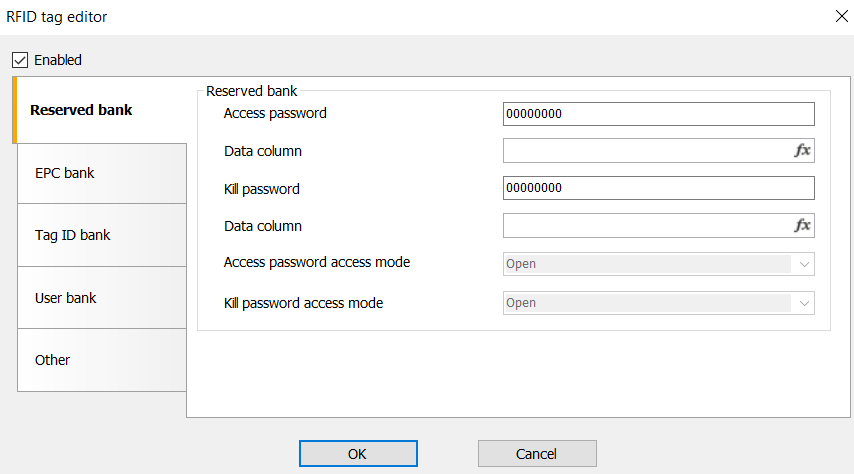This screenshot has width=854, height=474.
Task: Select the Data column field under Access password
Action: pyautogui.click(x=646, y=151)
